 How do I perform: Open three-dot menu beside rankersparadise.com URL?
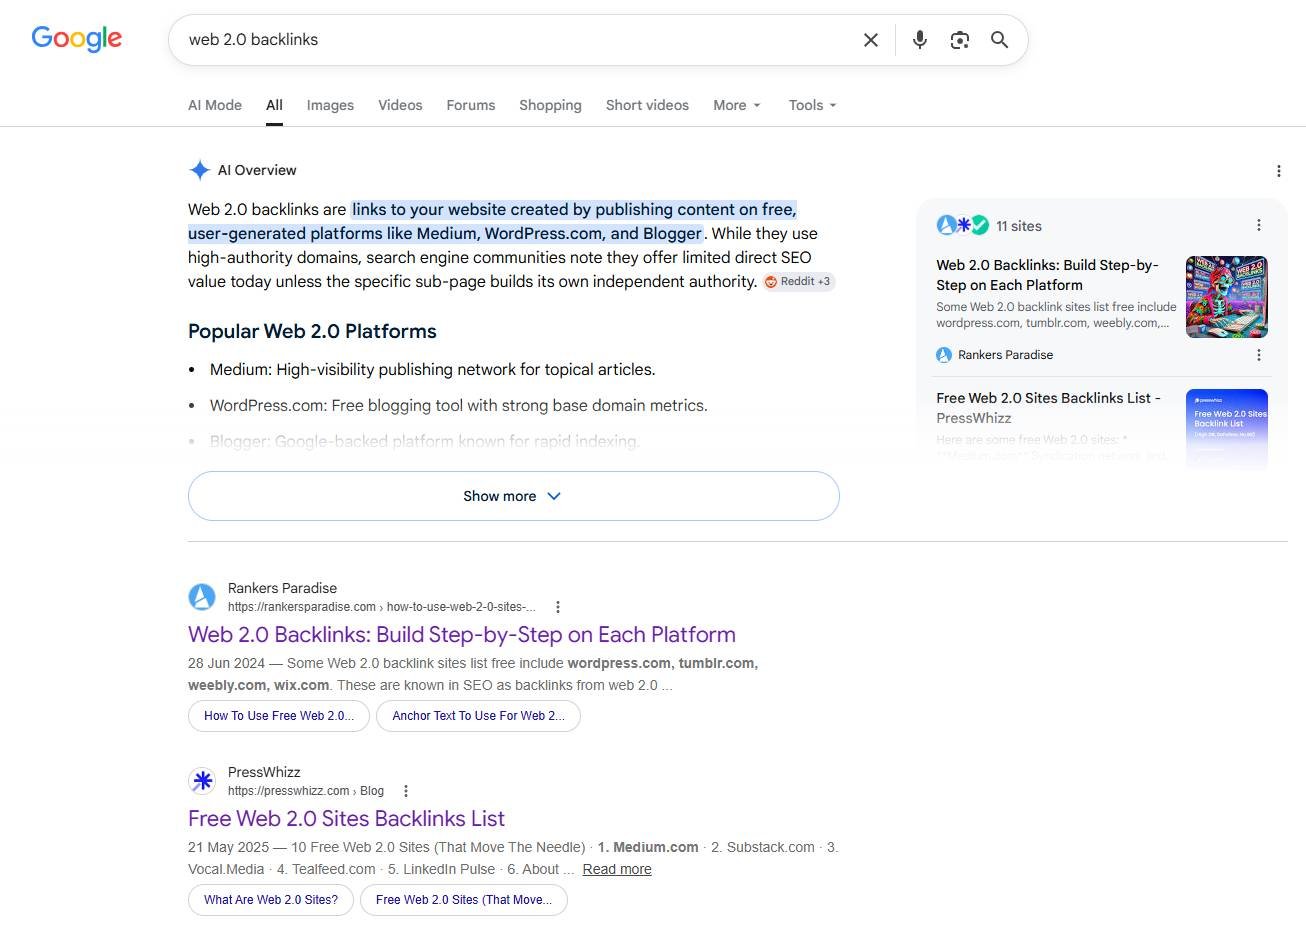coord(558,607)
